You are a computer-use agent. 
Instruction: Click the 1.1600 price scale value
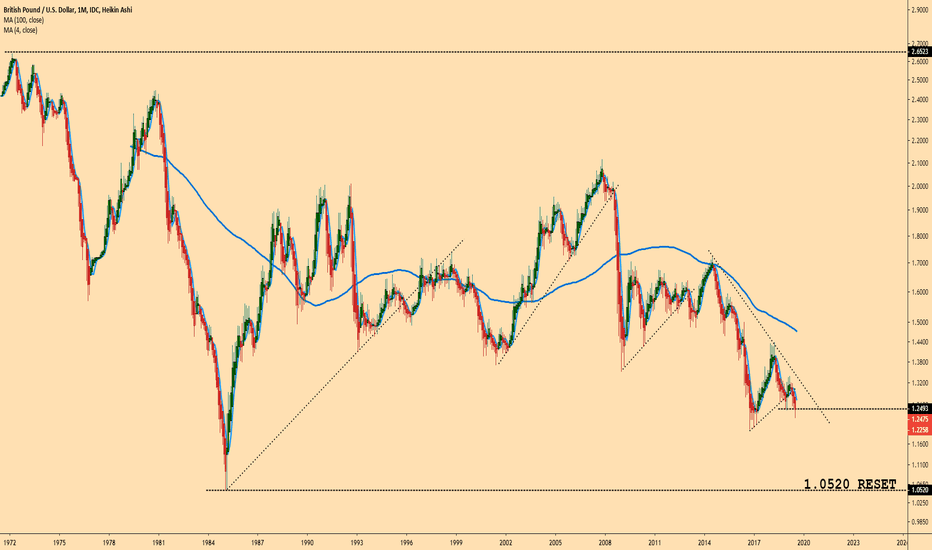coord(920,444)
